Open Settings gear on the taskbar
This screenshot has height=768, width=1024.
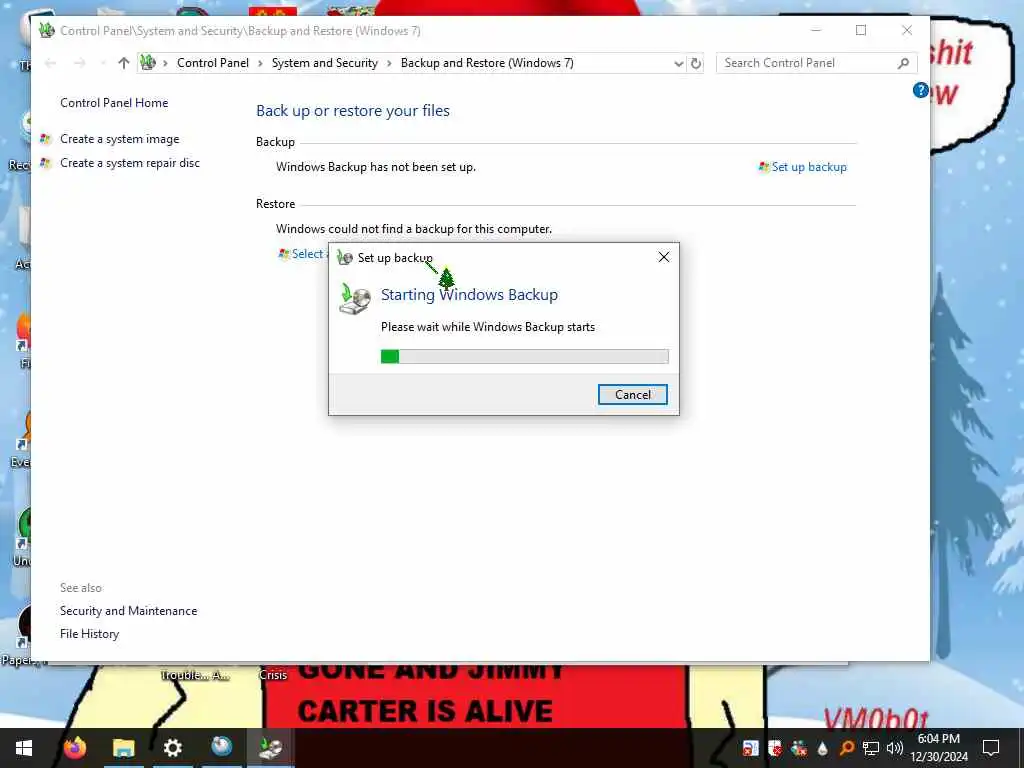tap(172, 747)
